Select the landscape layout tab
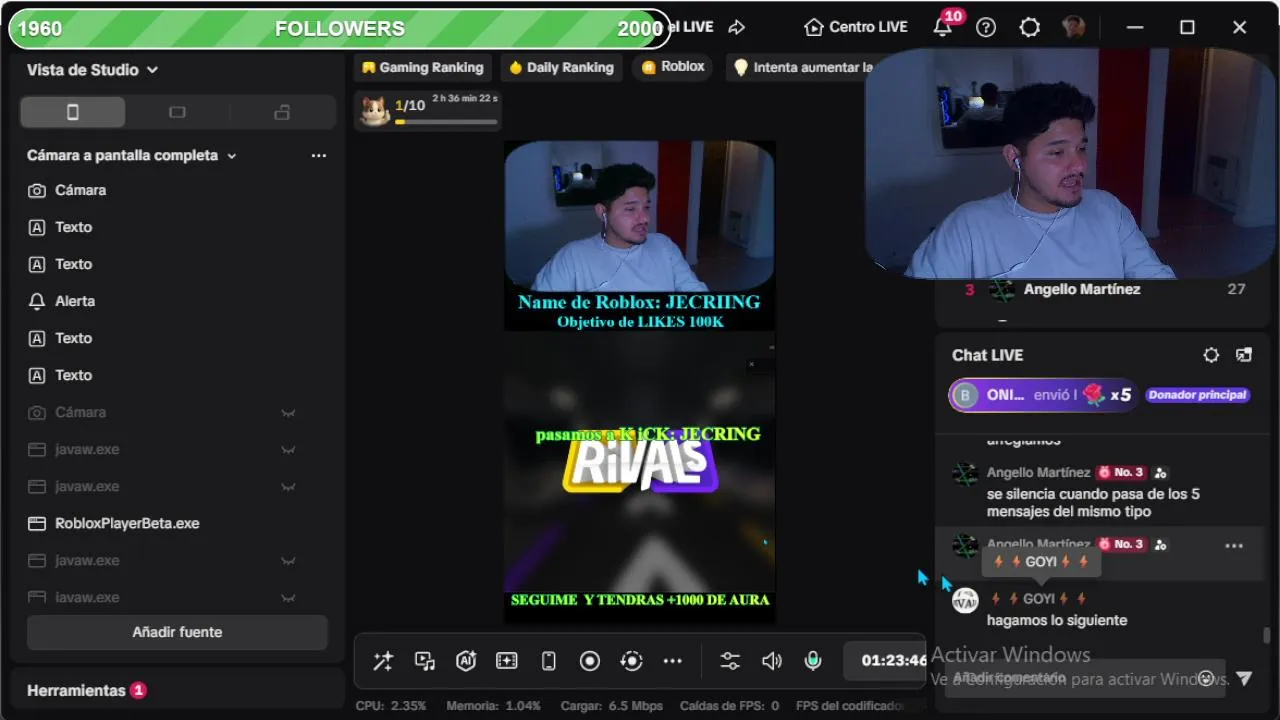Screen dimensions: 1280x720 [178, 112]
